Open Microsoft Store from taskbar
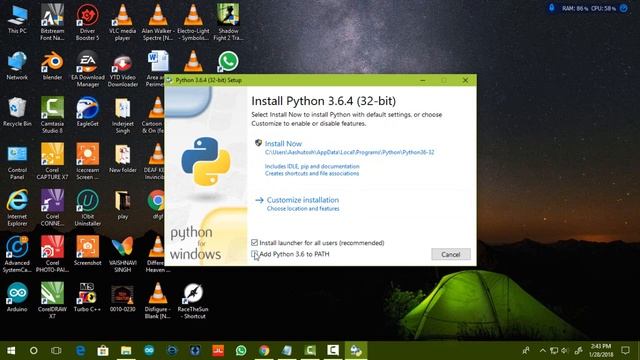The width and height of the screenshot is (640, 360). (103, 351)
